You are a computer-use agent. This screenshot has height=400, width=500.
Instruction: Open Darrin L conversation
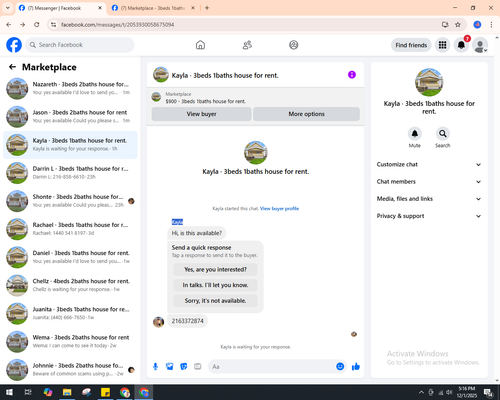pyautogui.click(x=70, y=173)
